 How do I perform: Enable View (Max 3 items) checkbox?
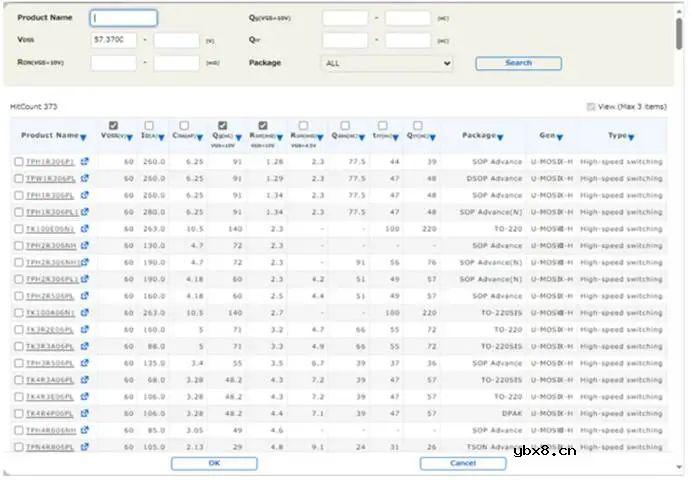coord(590,106)
